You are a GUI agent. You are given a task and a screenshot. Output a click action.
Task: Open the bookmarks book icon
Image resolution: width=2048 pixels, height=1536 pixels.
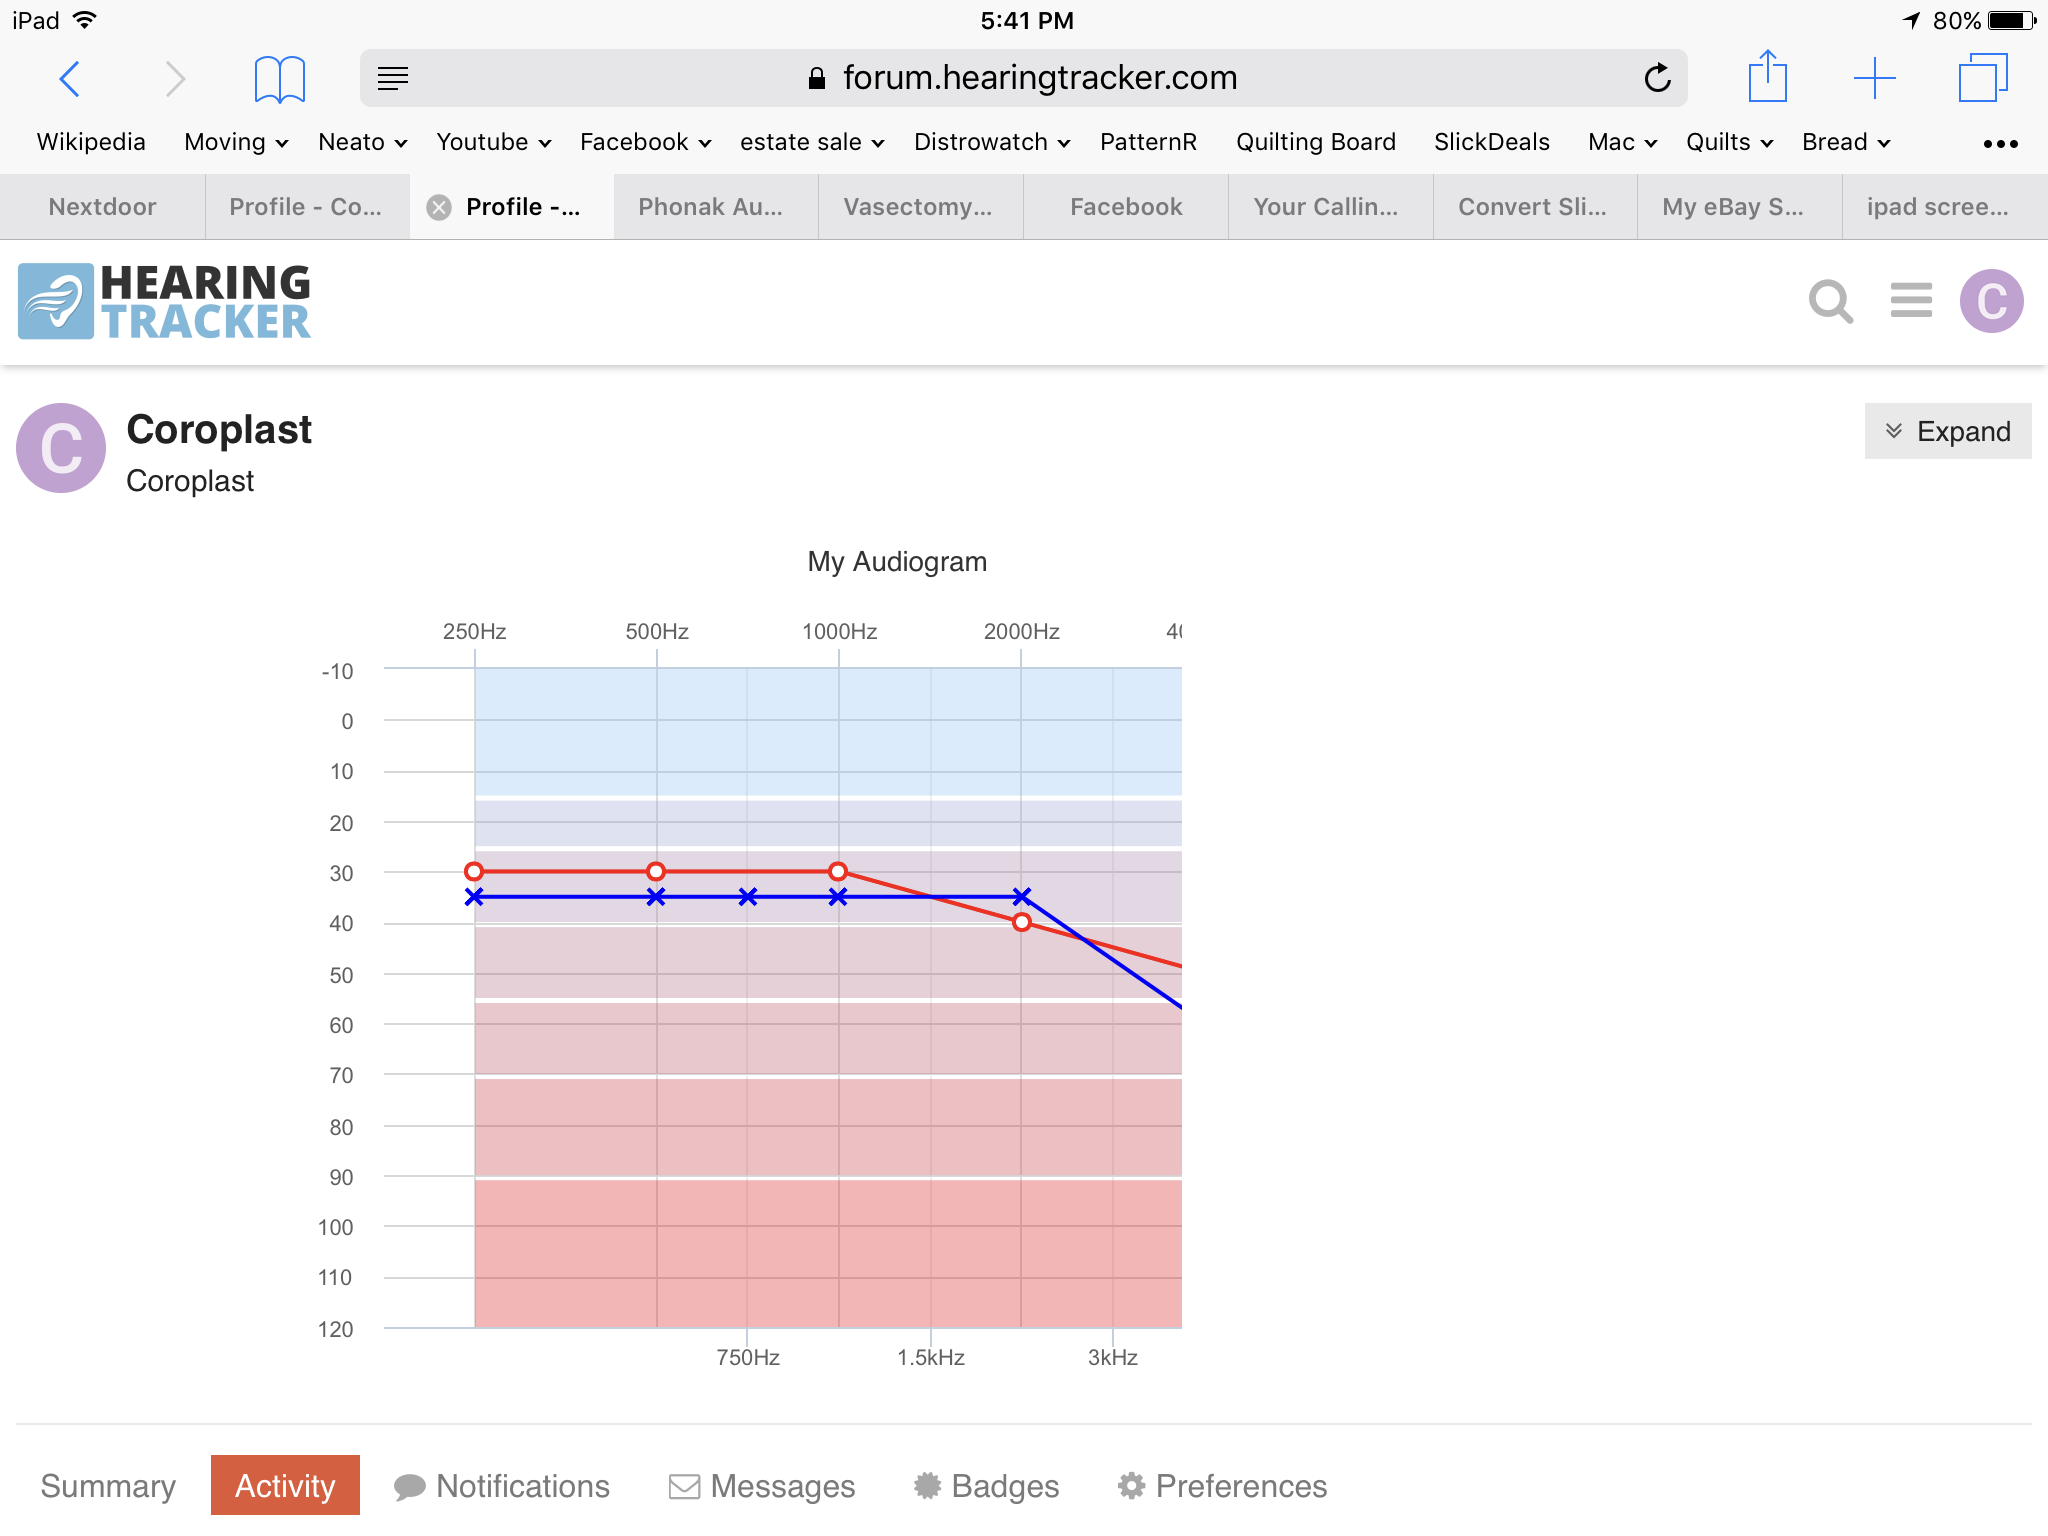point(279,79)
